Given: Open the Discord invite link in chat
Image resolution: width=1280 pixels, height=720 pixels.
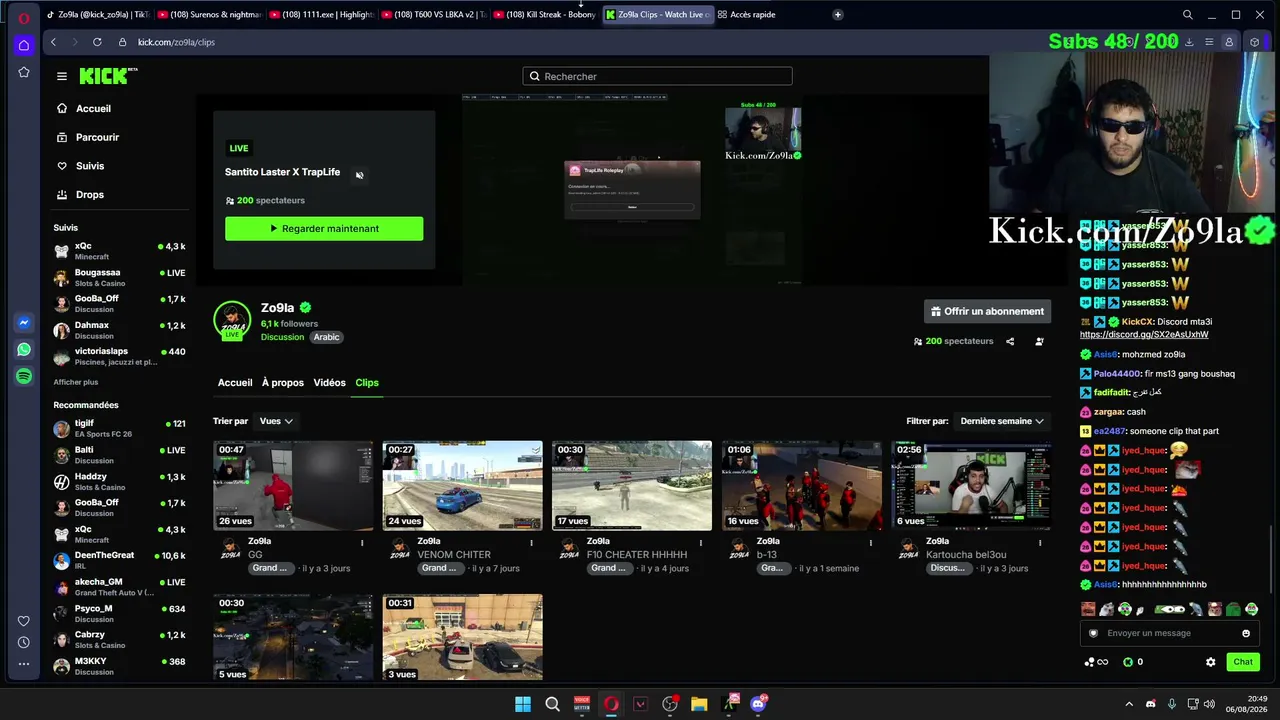Looking at the screenshot, I should [1144, 334].
